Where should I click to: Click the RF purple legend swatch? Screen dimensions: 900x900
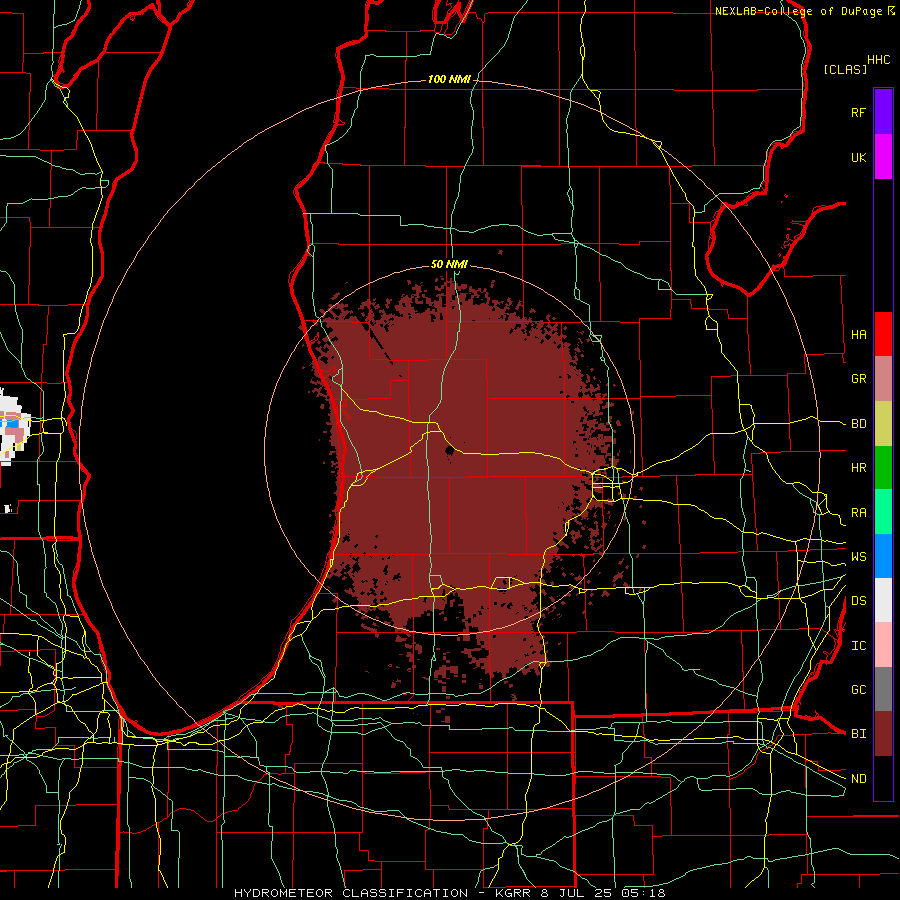(883, 112)
